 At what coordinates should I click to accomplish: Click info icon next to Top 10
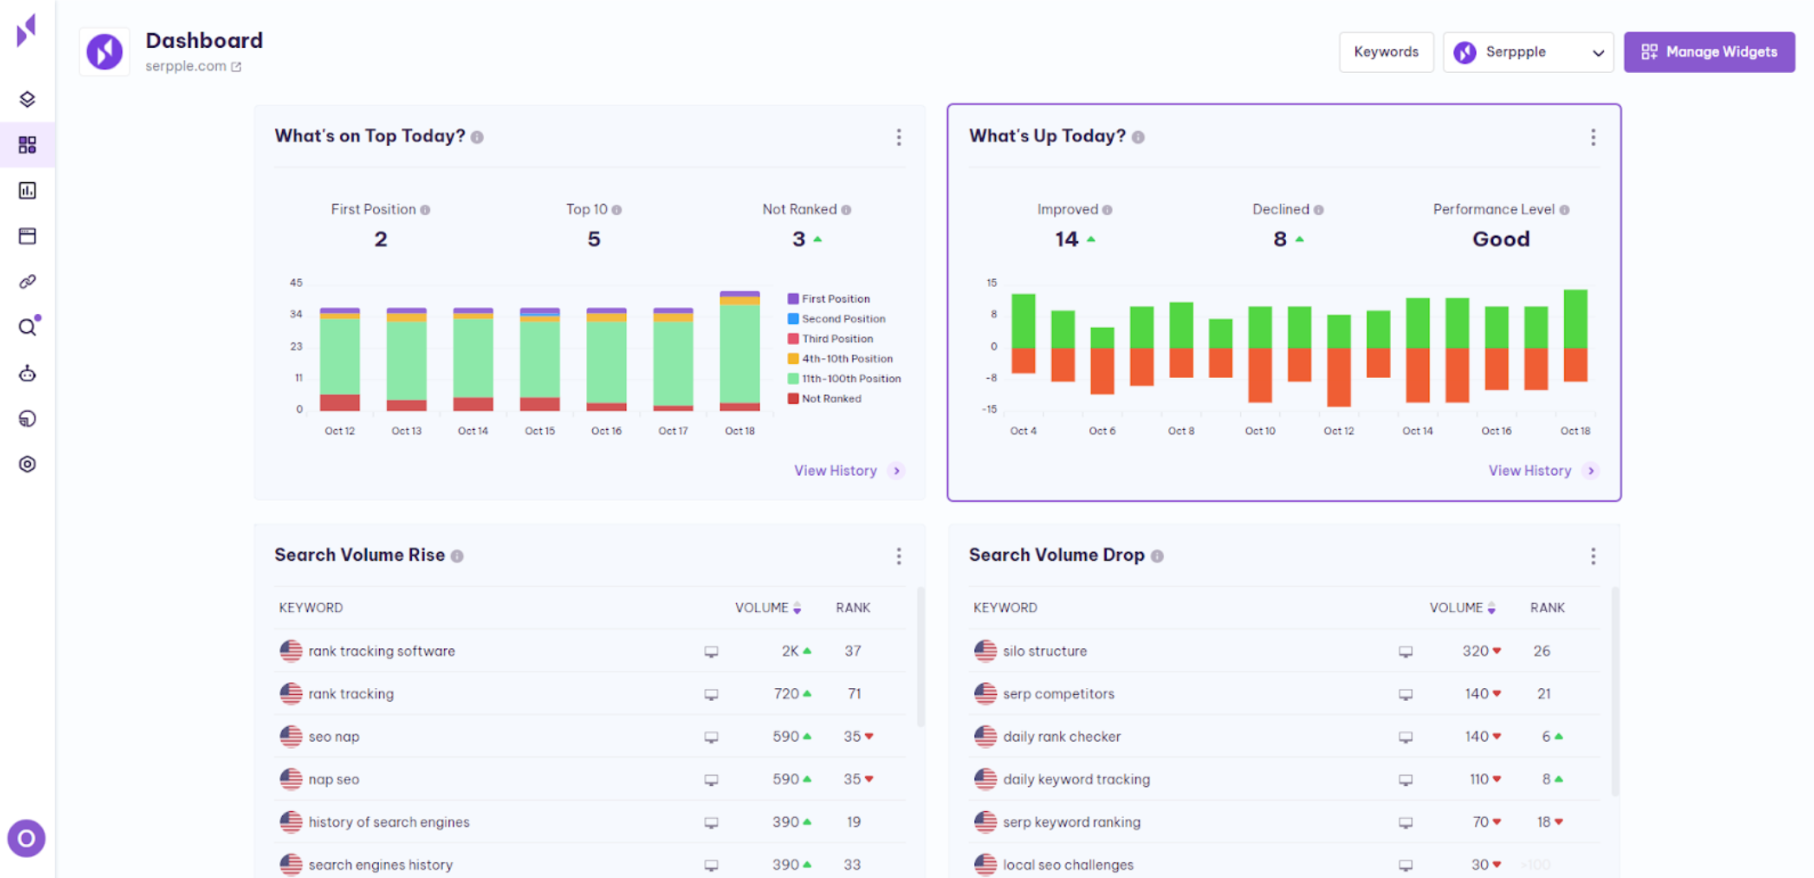(617, 210)
